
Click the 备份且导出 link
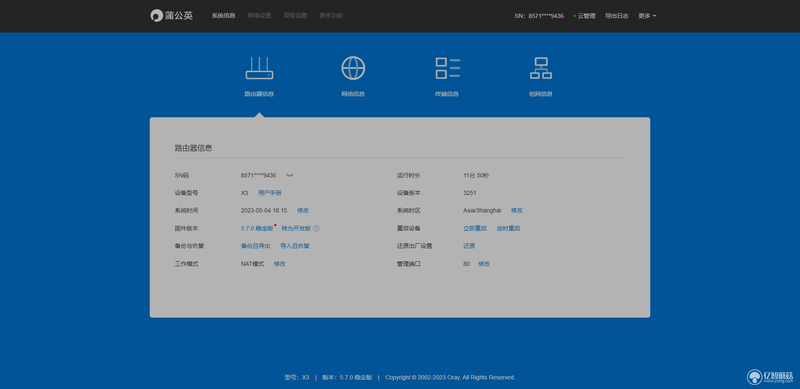pyautogui.click(x=256, y=246)
